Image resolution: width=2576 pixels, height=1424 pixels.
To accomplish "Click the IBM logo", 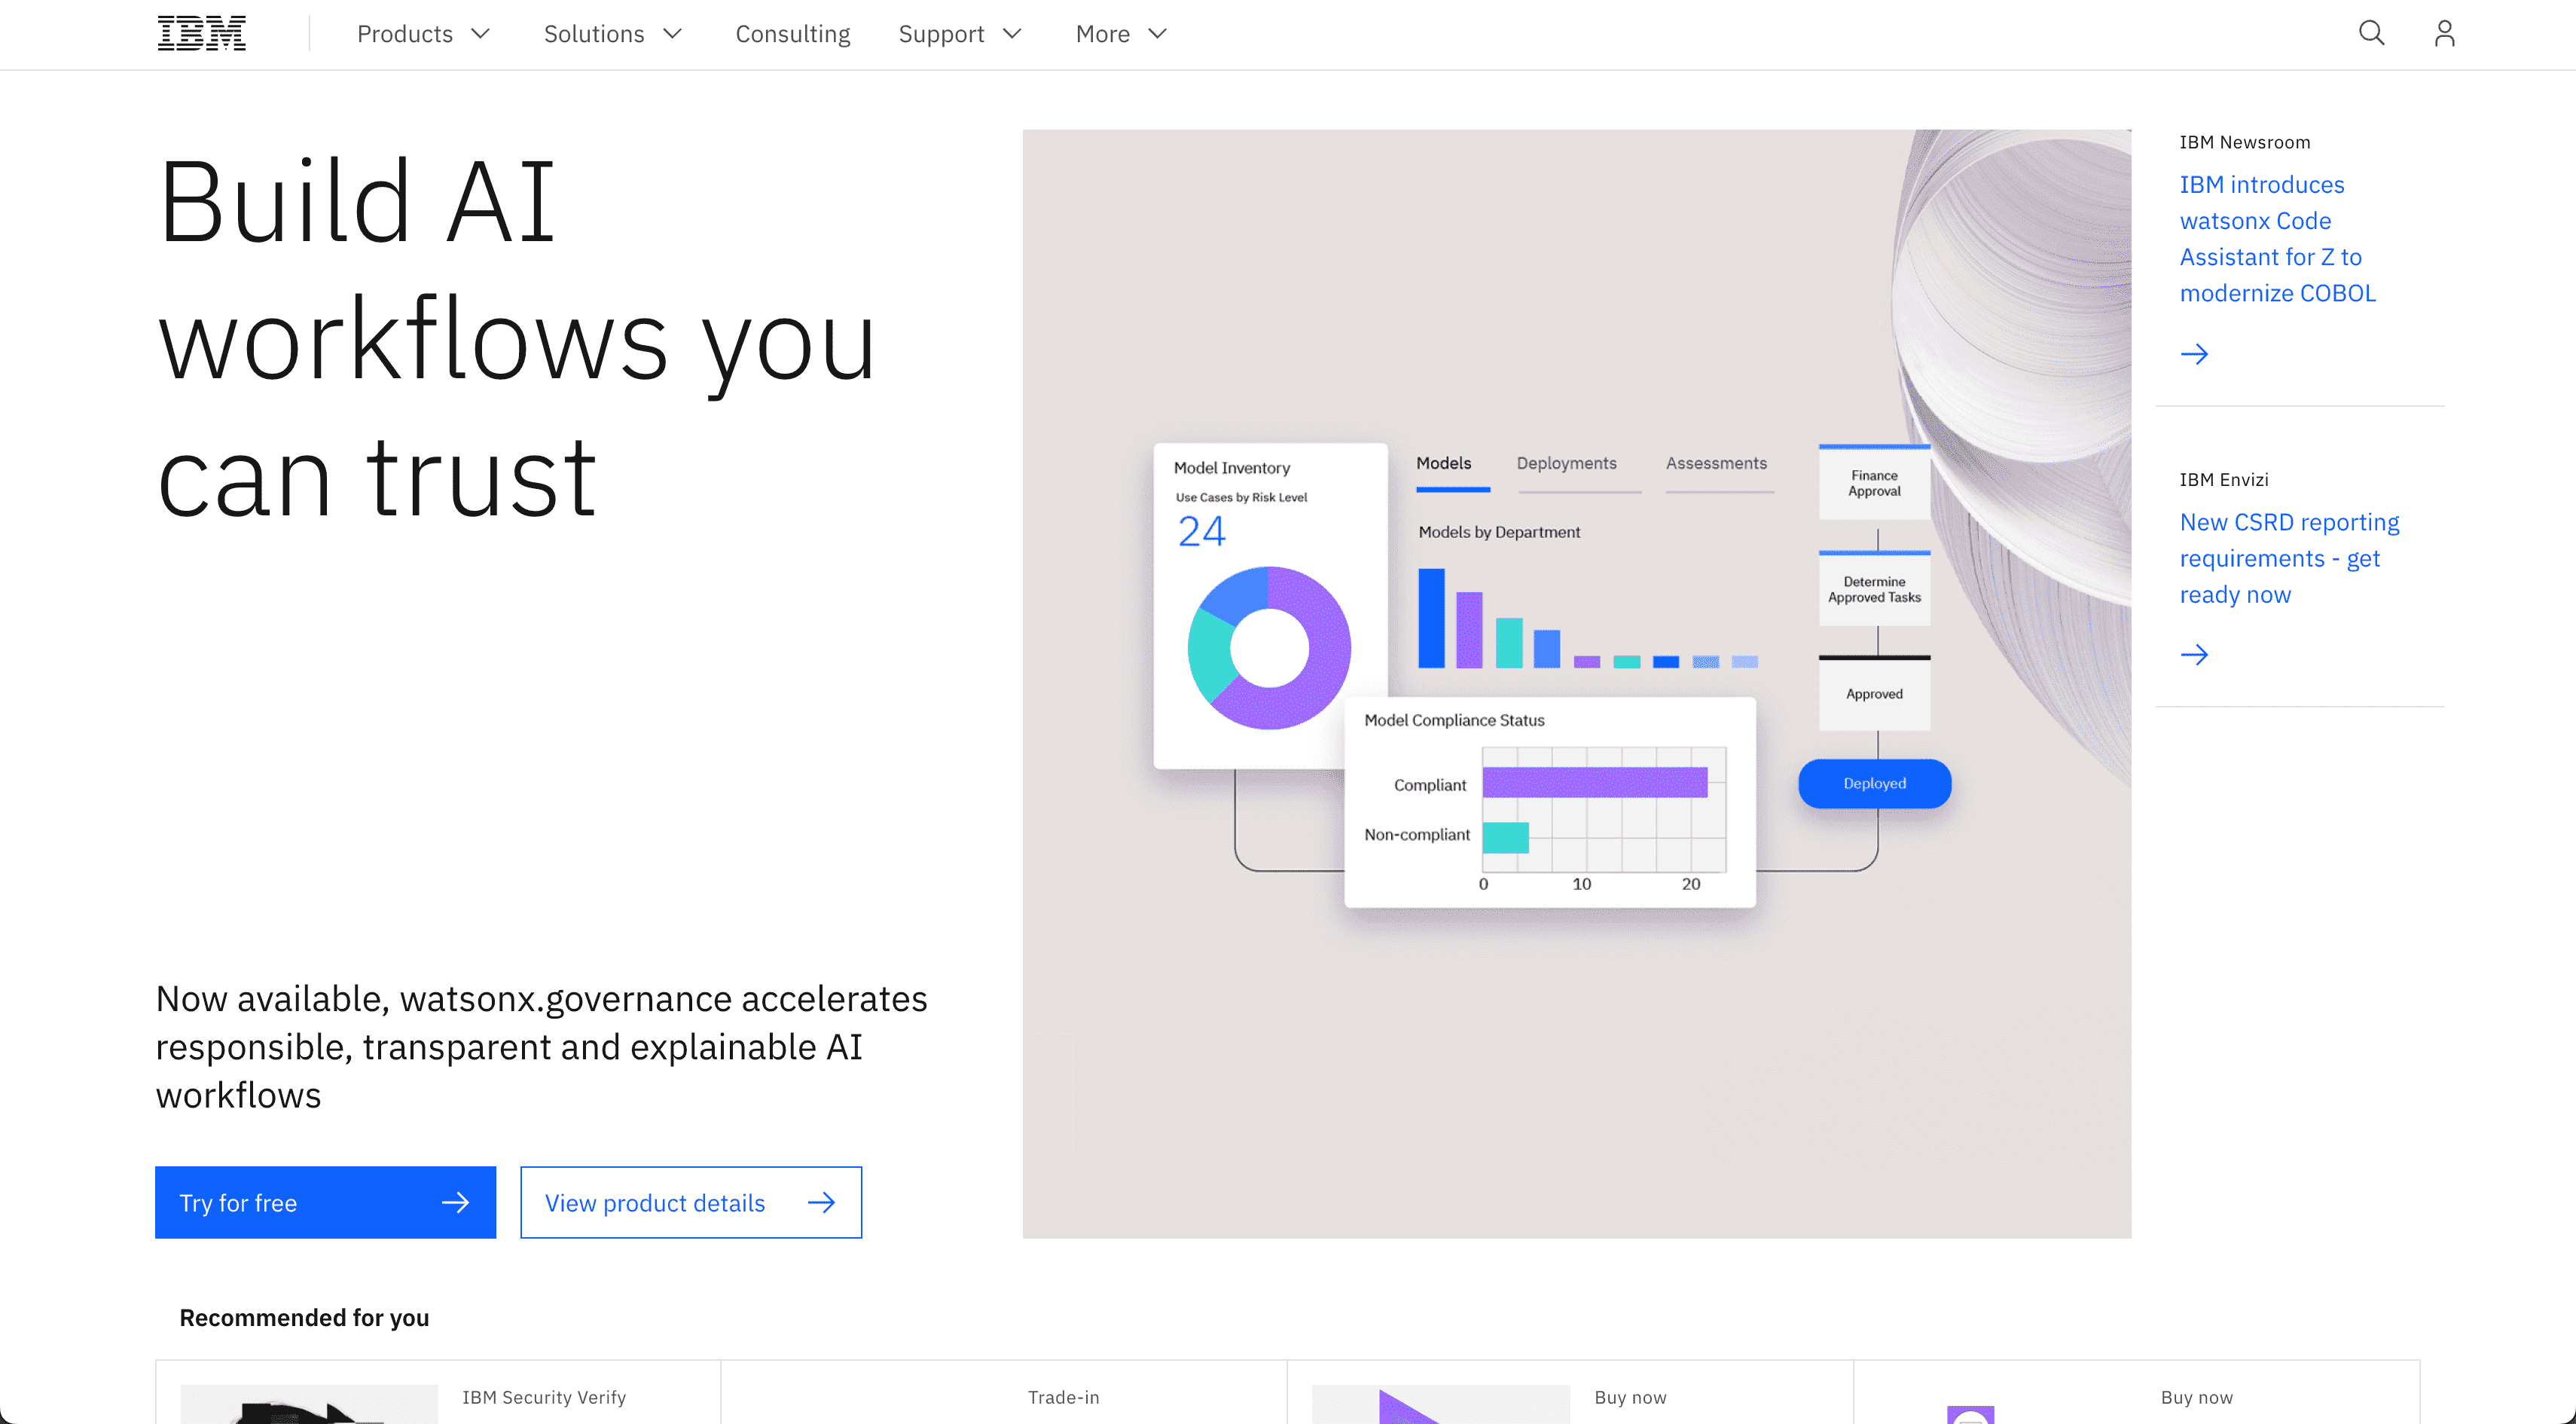I will [201, 34].
